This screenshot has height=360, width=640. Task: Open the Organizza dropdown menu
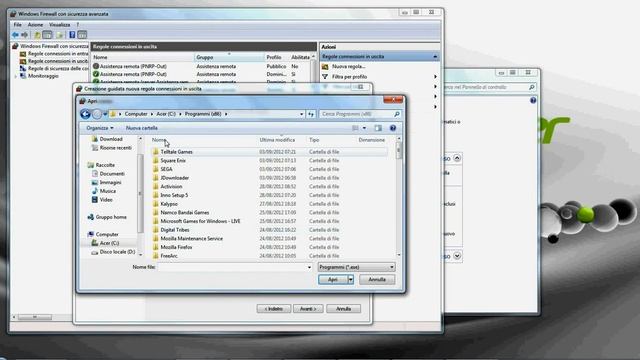100,128
